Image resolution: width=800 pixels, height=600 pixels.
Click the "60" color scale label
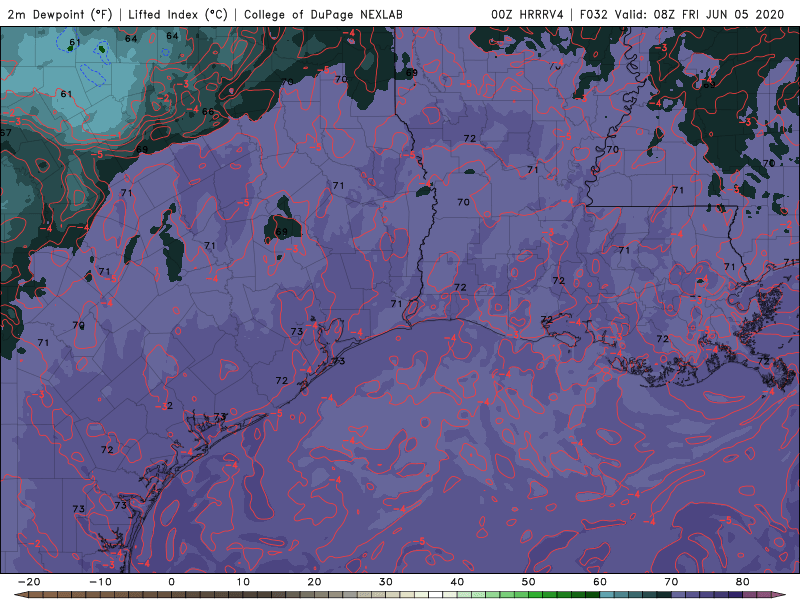(x=600, y=582)
